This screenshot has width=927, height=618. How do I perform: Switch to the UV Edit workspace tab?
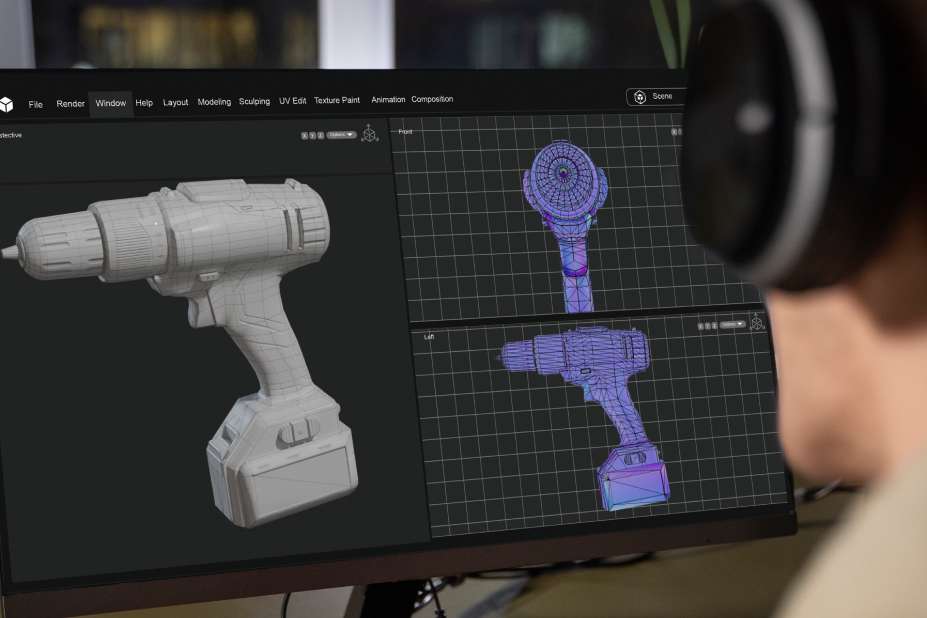(x=293, y=101)
